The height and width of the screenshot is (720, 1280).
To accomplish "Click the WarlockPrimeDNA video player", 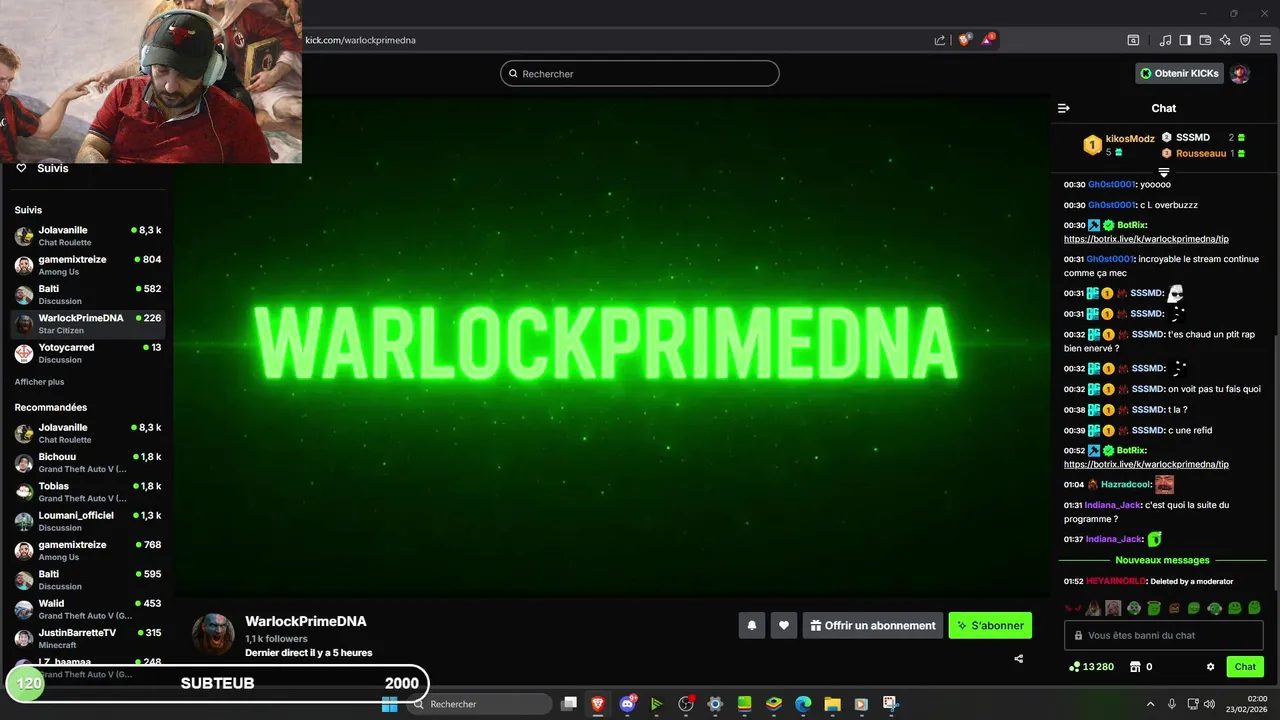I will tap(613, 345).
